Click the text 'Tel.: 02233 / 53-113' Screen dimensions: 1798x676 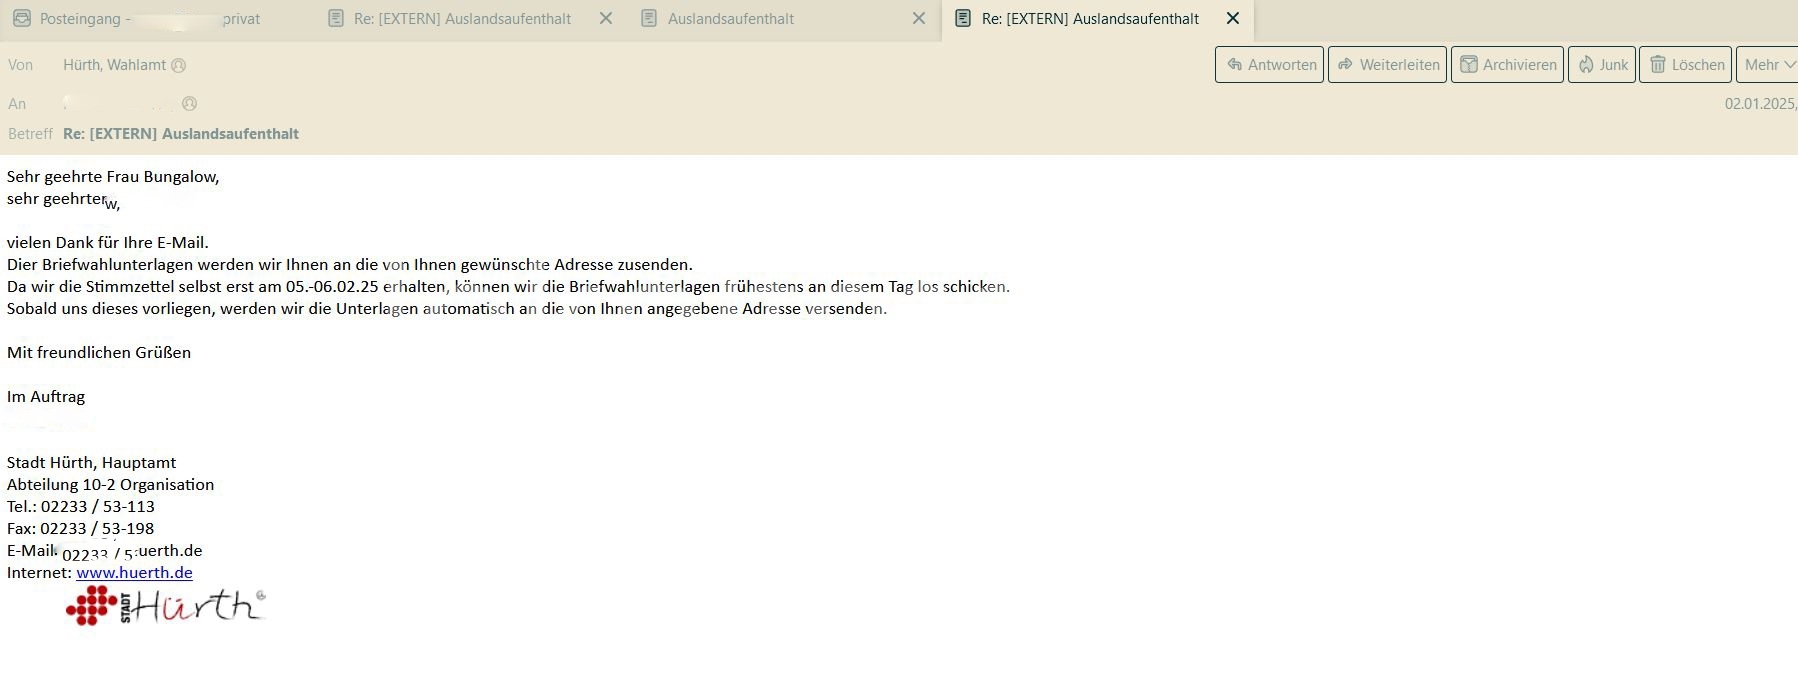point(81,507)
